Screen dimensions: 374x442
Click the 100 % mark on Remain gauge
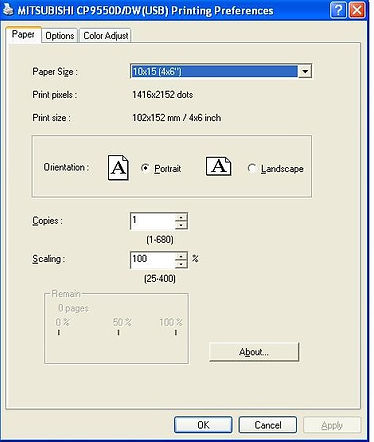(x=171, y=322)
